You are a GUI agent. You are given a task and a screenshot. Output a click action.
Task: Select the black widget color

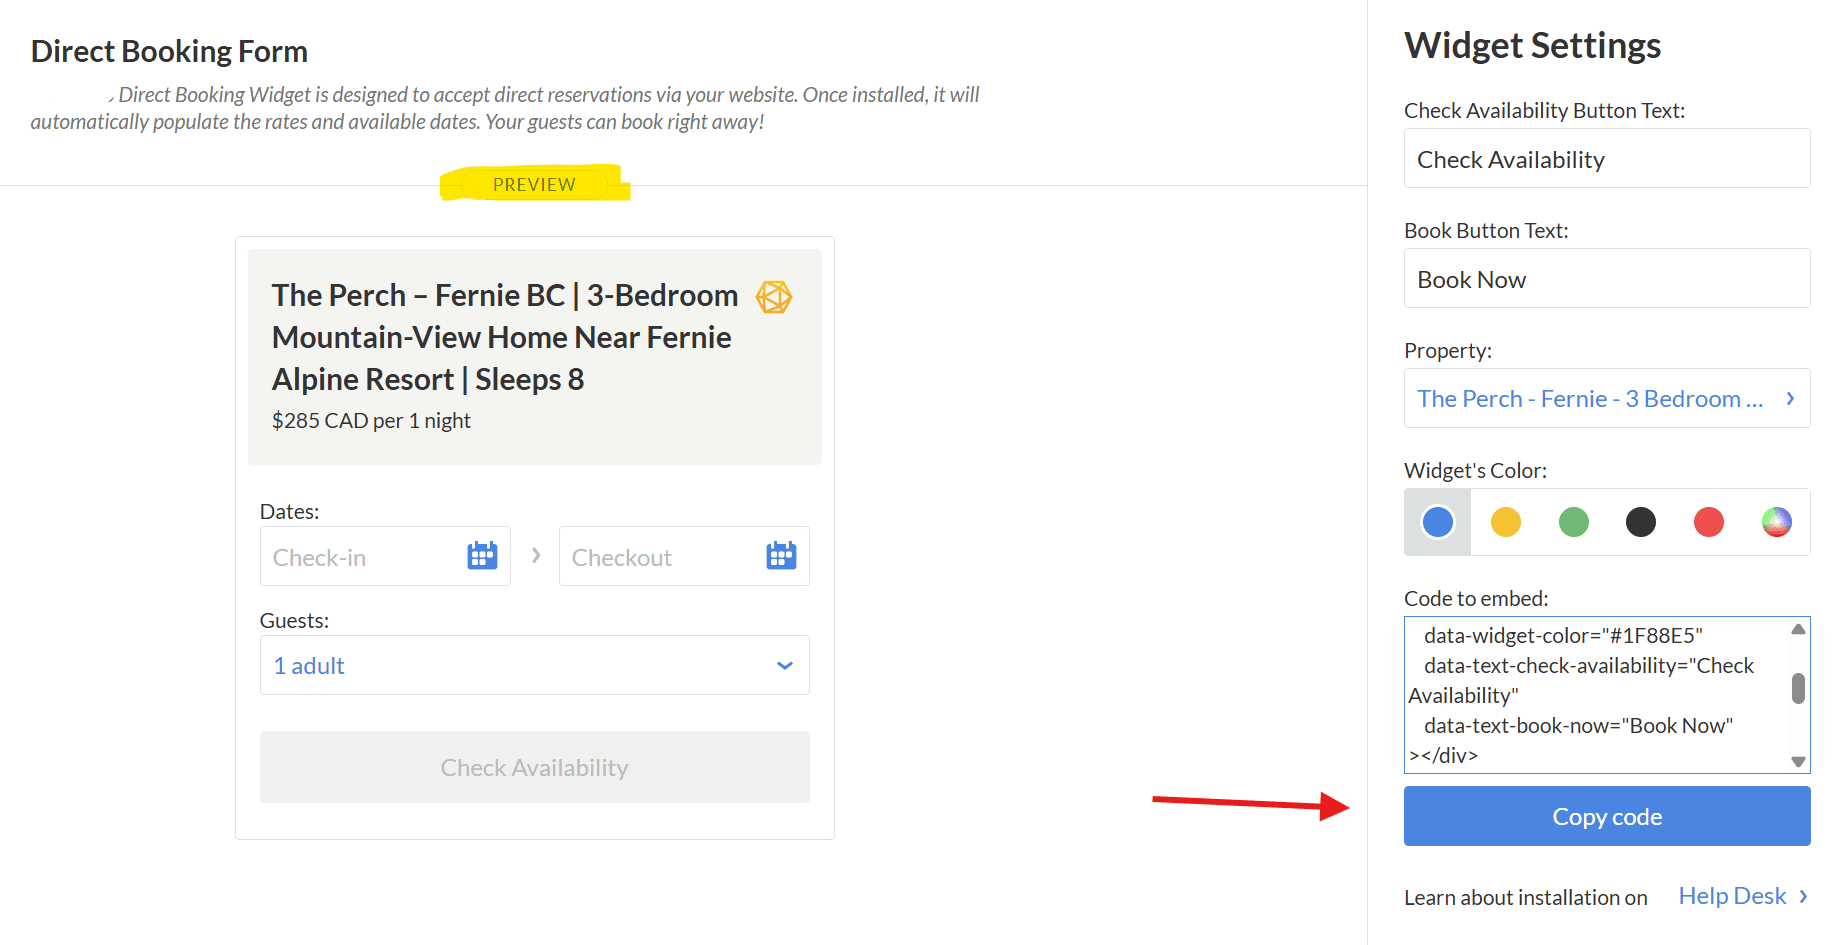[x=1641, y=522]
